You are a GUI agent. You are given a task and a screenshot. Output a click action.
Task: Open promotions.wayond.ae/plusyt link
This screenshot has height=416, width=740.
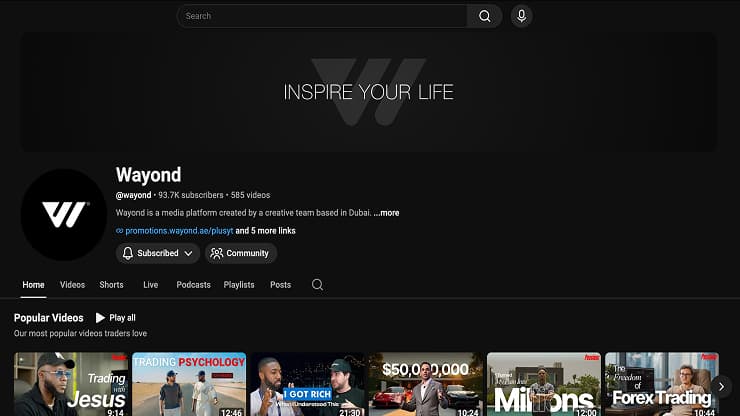(179, 231)
